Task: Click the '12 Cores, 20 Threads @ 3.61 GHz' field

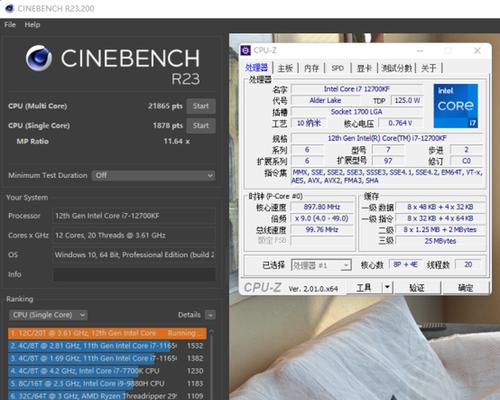Action: [134, 235]
